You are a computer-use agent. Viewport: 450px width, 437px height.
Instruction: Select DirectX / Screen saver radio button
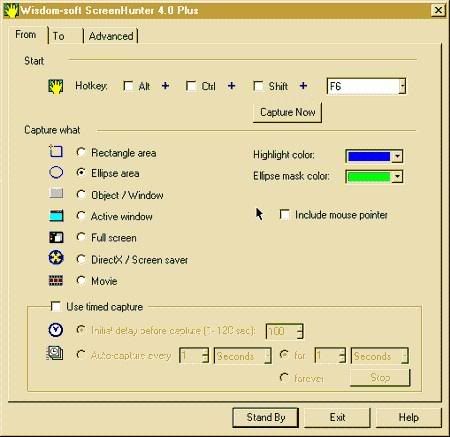(x=81, y=259)
